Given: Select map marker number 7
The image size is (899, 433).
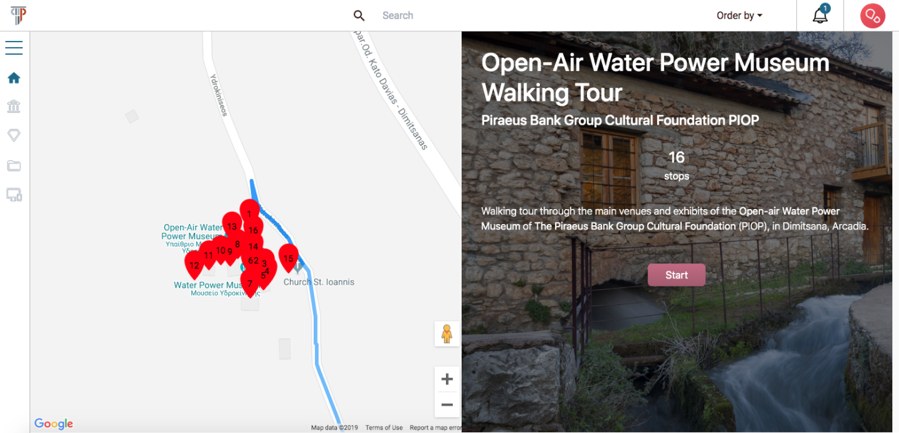Looking at the screenshot, I should (x=250, y=282).
